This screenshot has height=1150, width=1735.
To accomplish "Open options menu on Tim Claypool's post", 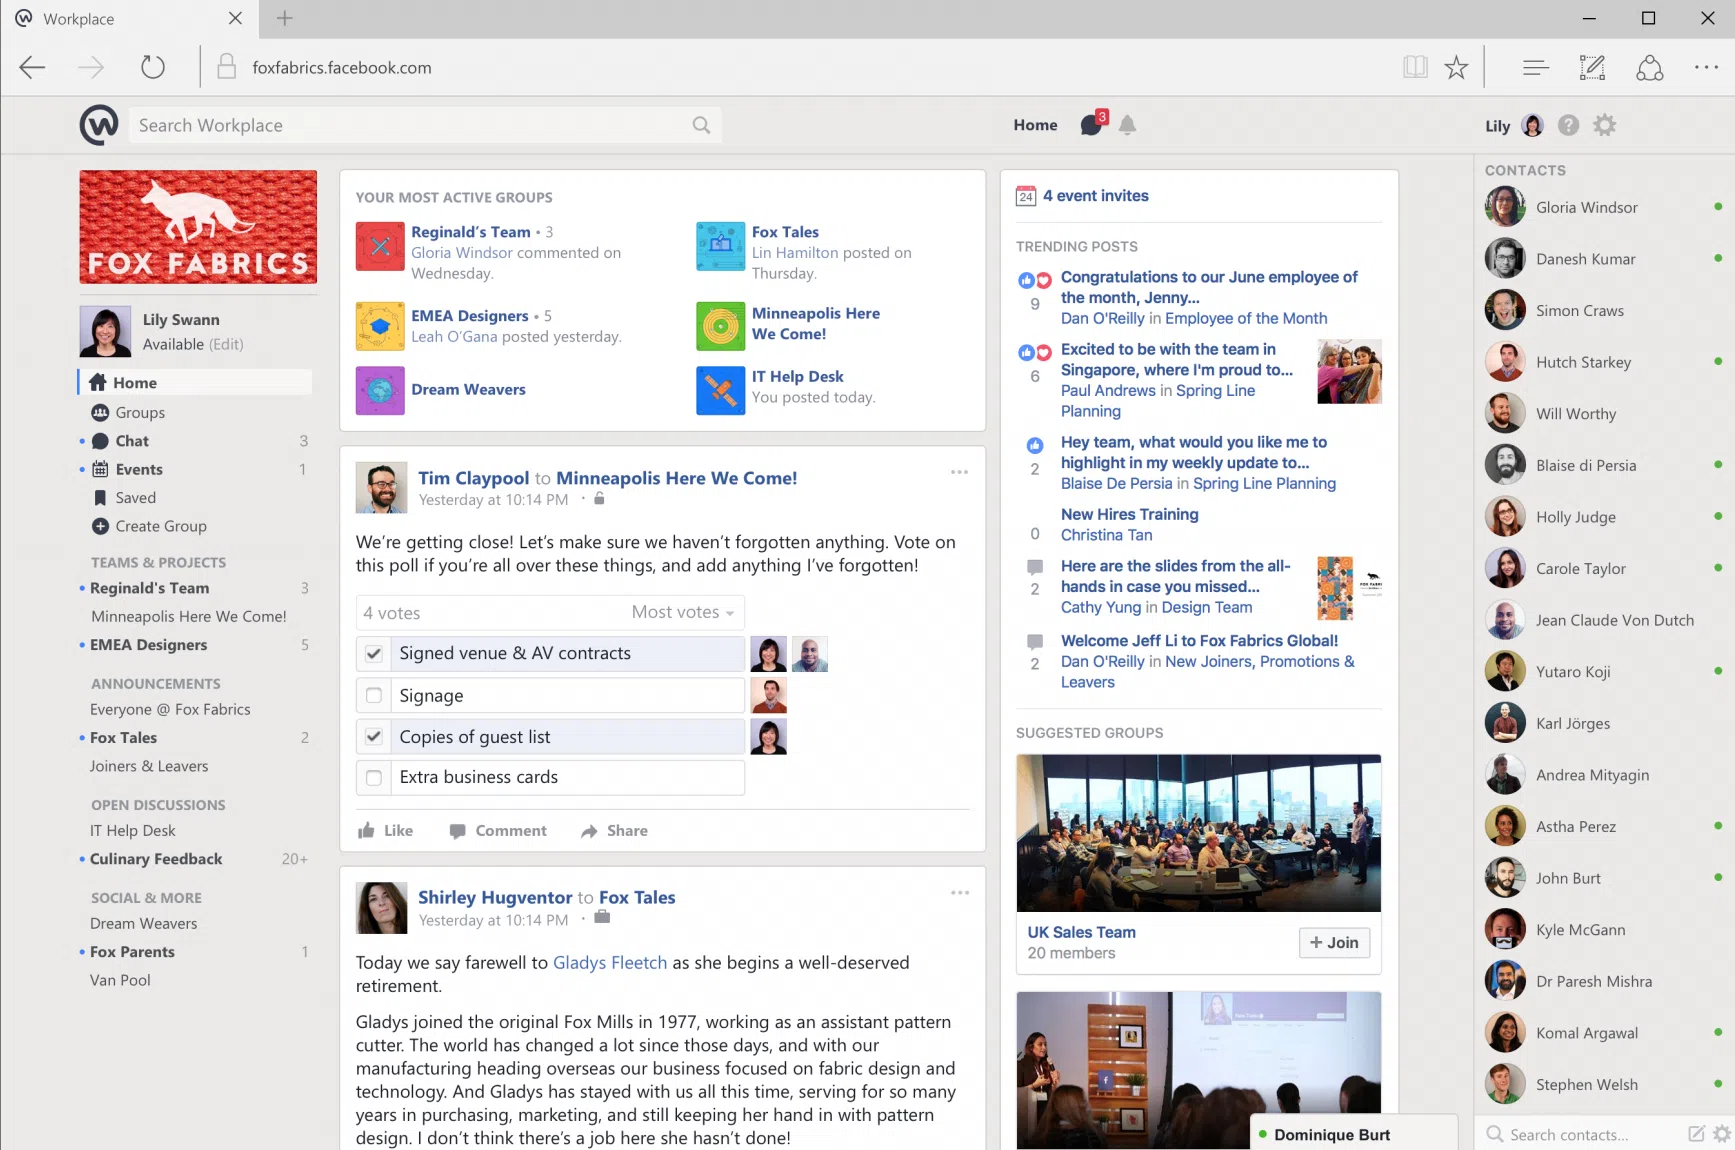I will click(x=959, y=472).
